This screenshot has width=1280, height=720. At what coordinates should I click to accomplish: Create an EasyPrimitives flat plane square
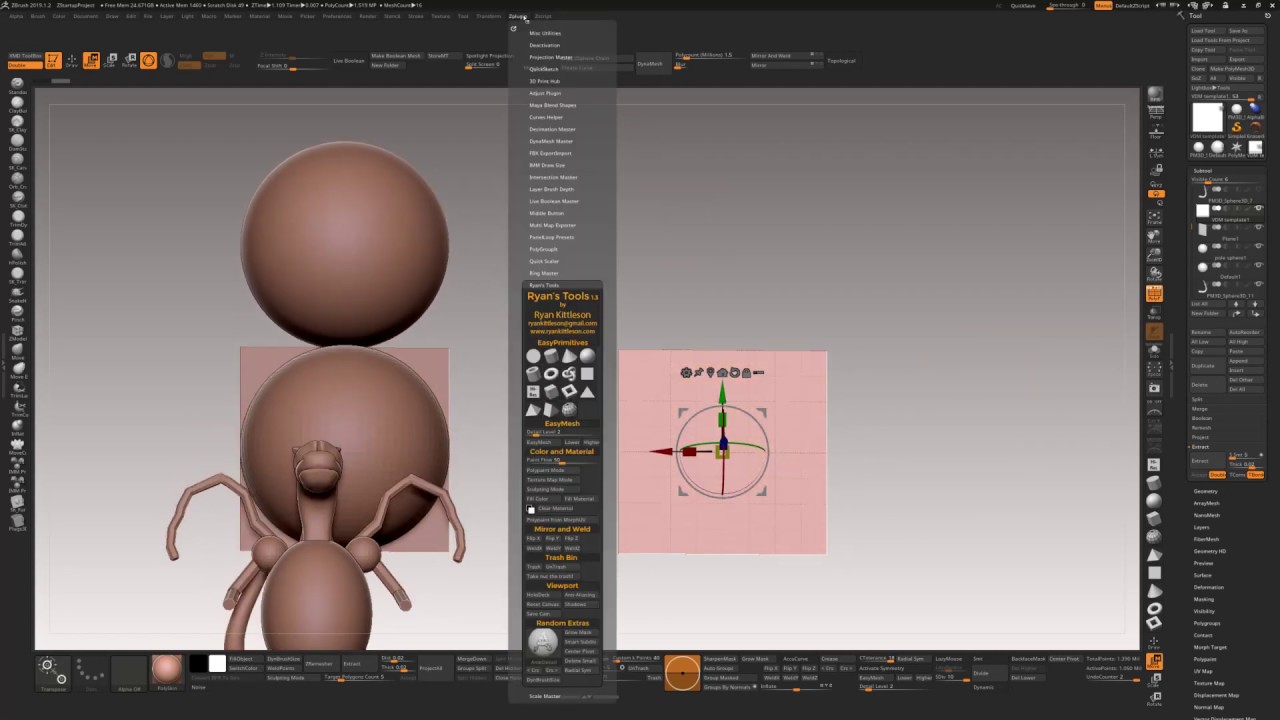587,373
